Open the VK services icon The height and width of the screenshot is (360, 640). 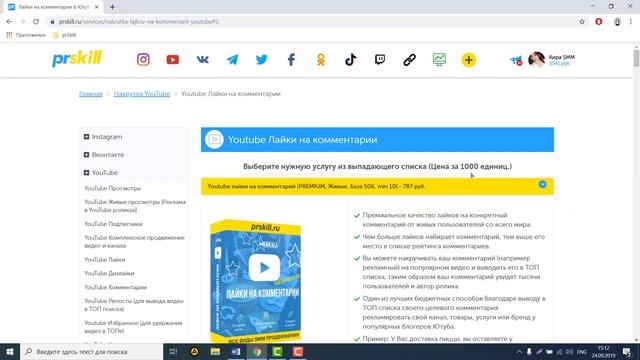202,60
